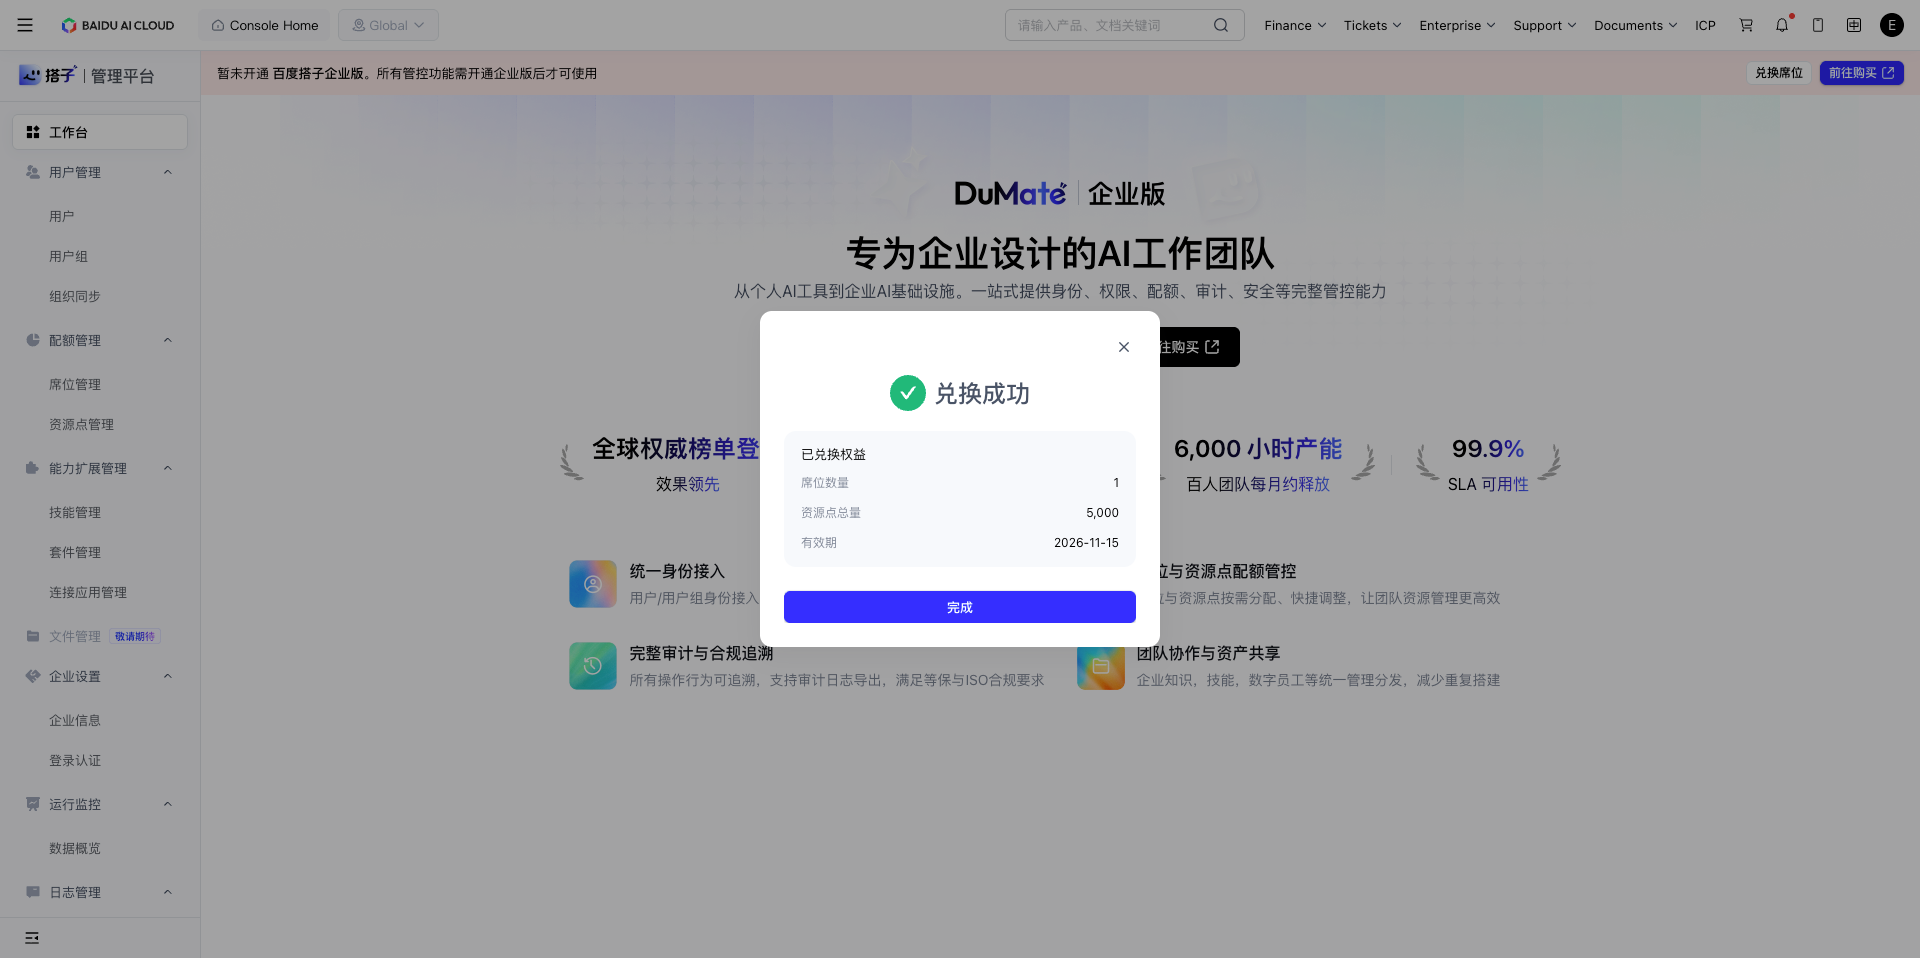
Task: Click the 完成 button
Action: (x=960, y=607)
